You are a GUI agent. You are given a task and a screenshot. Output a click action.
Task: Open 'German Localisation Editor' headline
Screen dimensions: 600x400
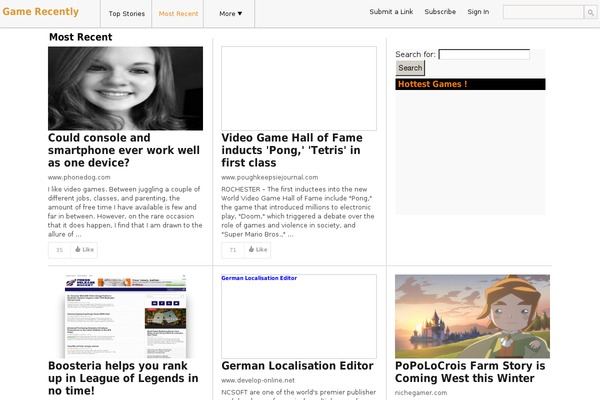[297, 366]
